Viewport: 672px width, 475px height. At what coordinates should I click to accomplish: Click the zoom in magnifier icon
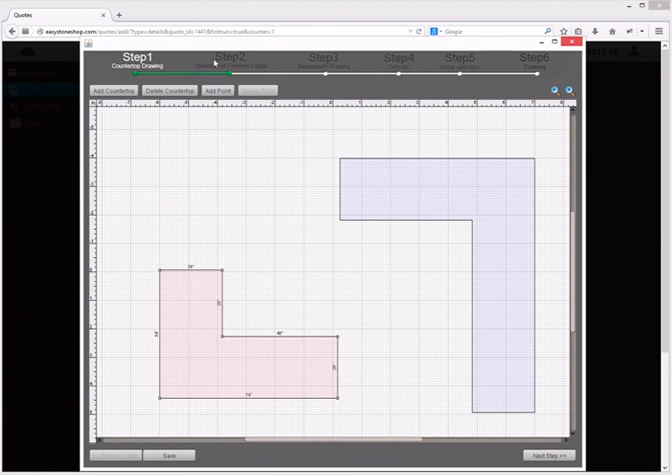tap(569, 91)
